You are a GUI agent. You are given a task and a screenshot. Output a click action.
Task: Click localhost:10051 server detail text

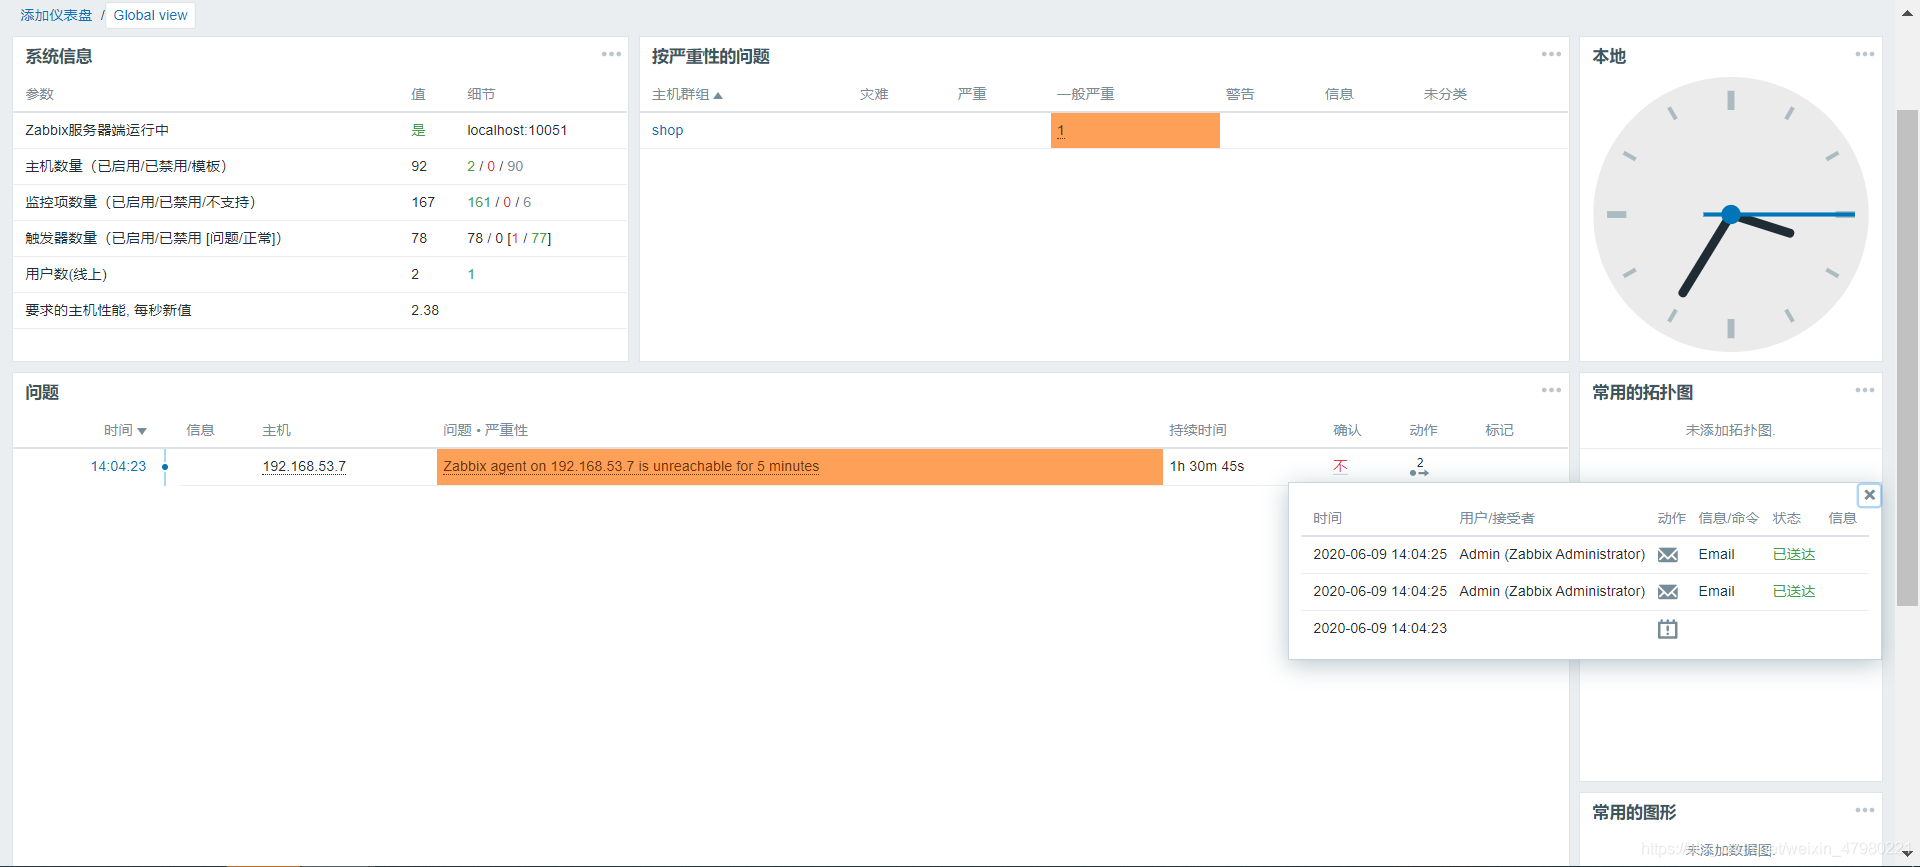coord(517,130)
